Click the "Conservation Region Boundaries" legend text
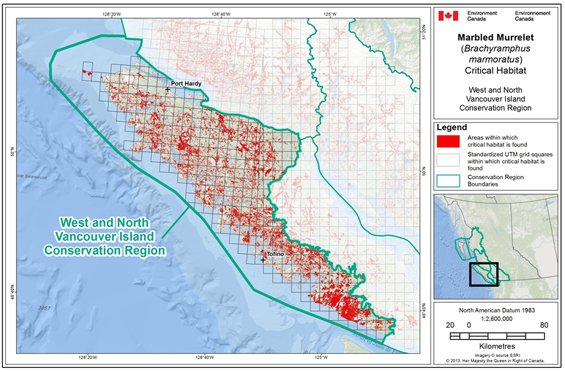 point(495,181)
